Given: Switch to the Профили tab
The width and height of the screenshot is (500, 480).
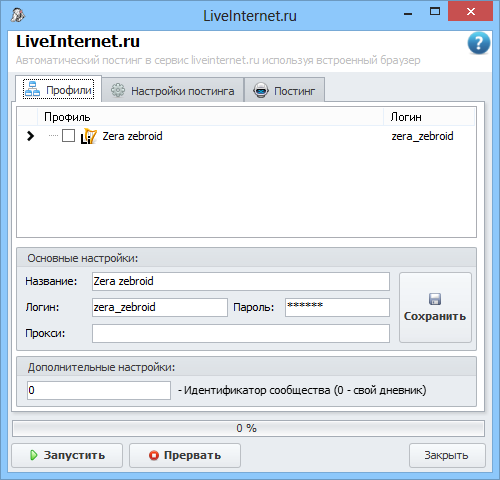Looking at the screenshot, I should (x=59, y=89).
